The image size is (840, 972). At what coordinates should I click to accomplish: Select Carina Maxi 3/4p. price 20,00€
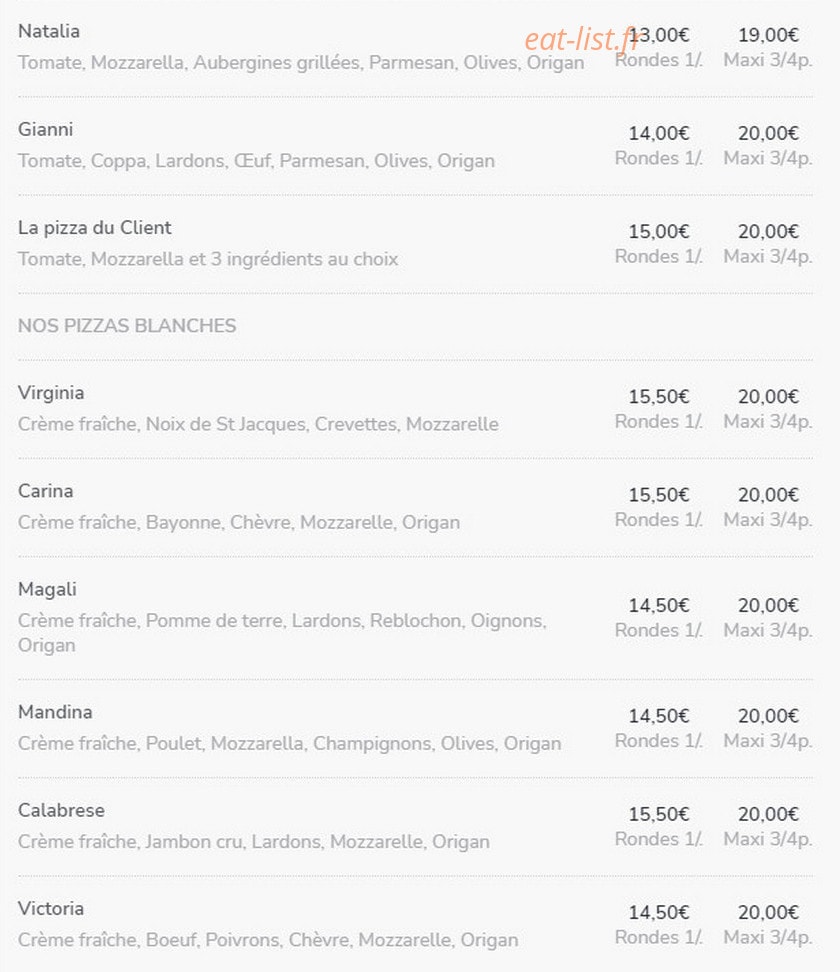(768, 495)
